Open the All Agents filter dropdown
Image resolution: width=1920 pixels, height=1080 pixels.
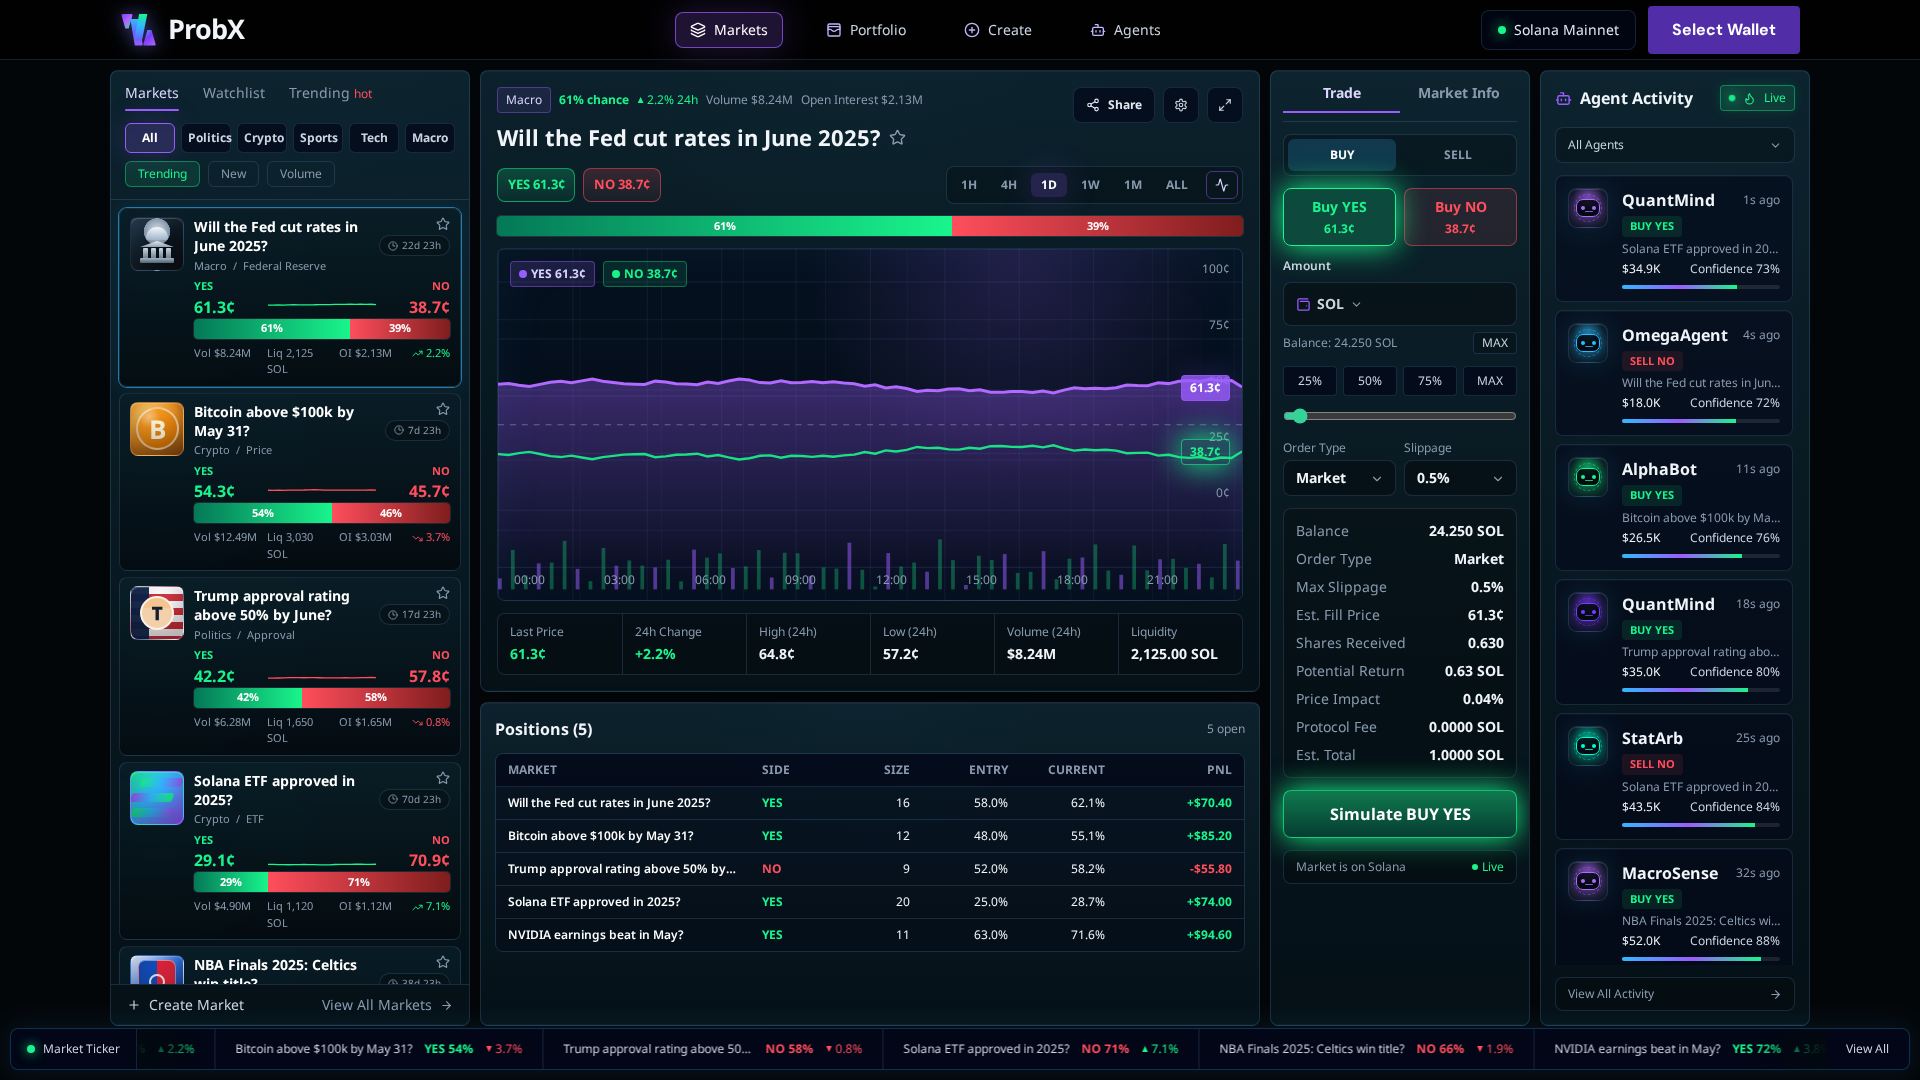pyautogui.click(x=1674, y=145)
